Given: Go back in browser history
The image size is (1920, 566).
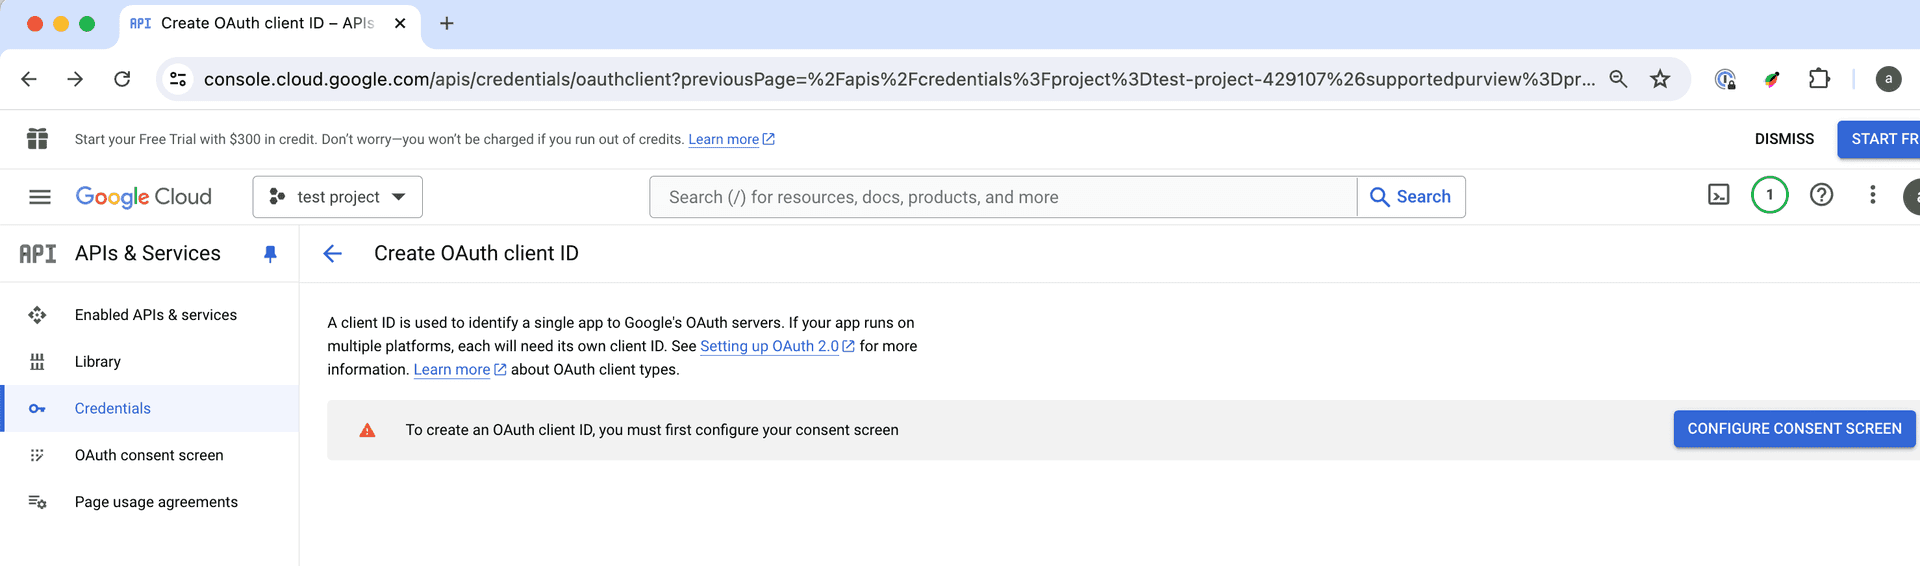Looking at the screenshot, I should pos(29,79).
